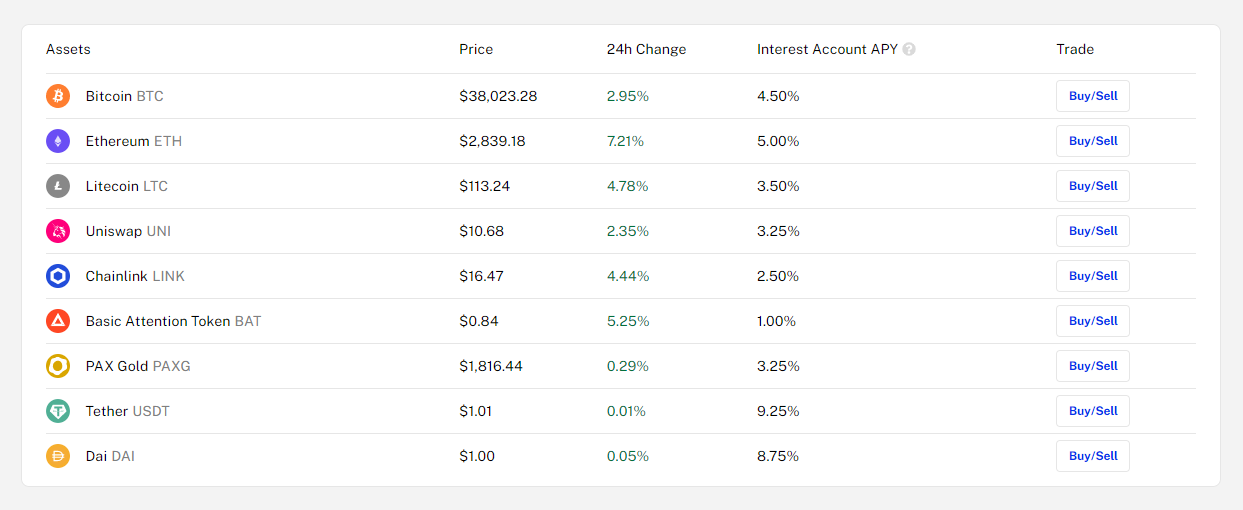Screen dimensions: 1243x510
Task: Select the Dai DAI asset name
Action: click(x=110, y=456)
